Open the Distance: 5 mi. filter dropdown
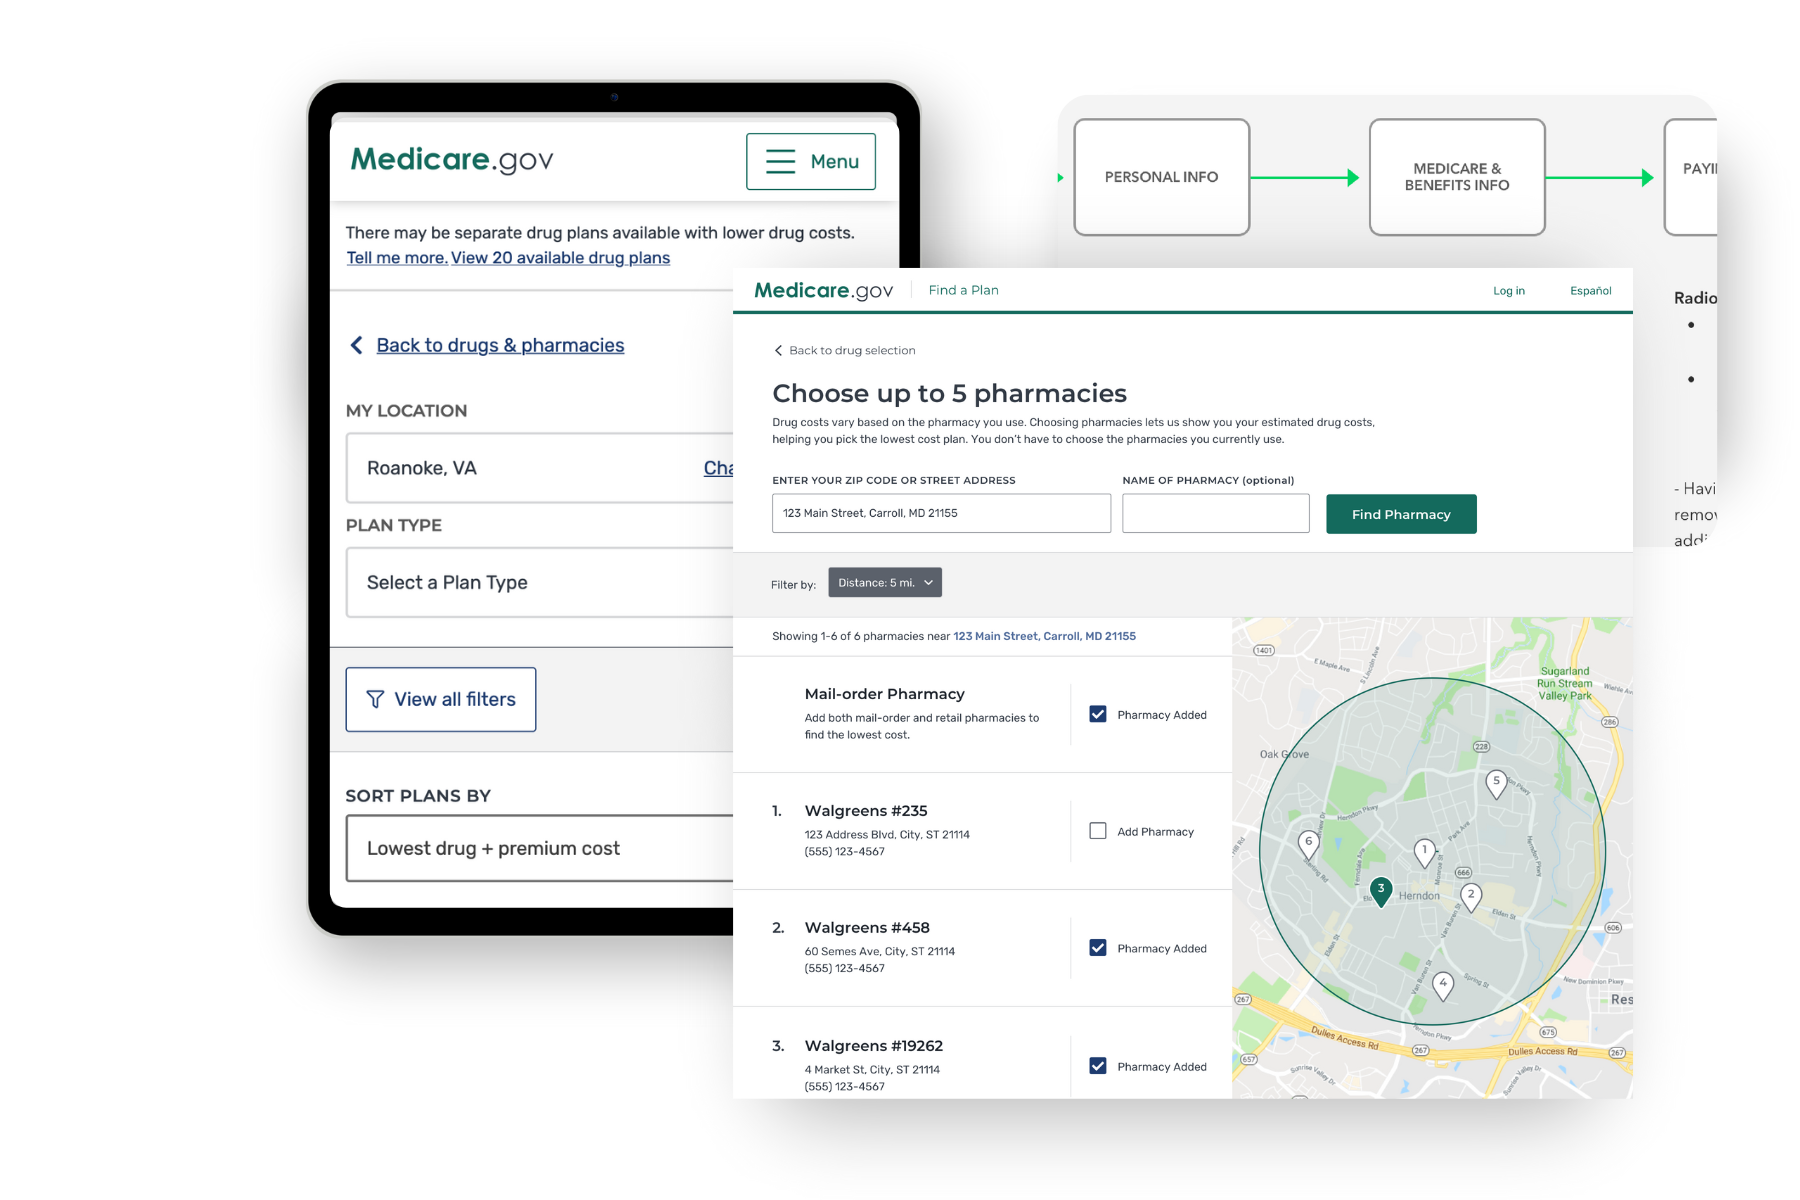The height and width of the screenshot is (1200, 1800). 884,583
